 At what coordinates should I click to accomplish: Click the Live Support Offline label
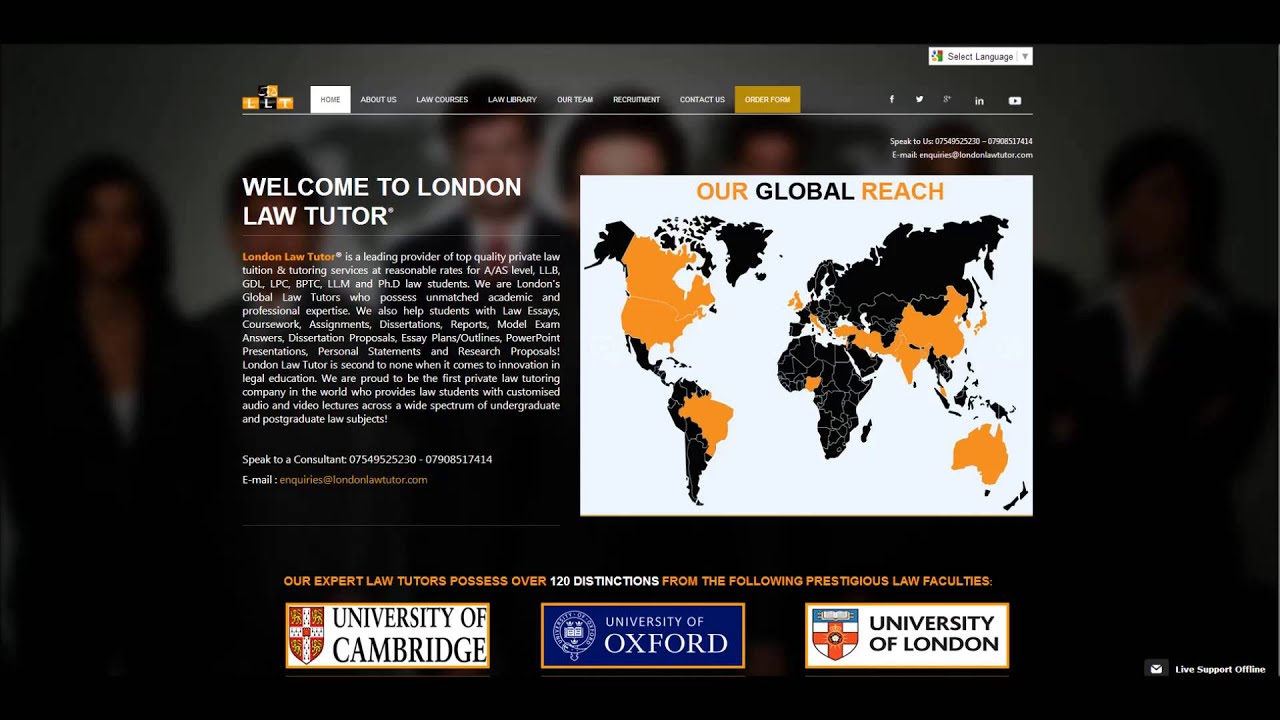pyautogui.click(x=1220, y=669)
